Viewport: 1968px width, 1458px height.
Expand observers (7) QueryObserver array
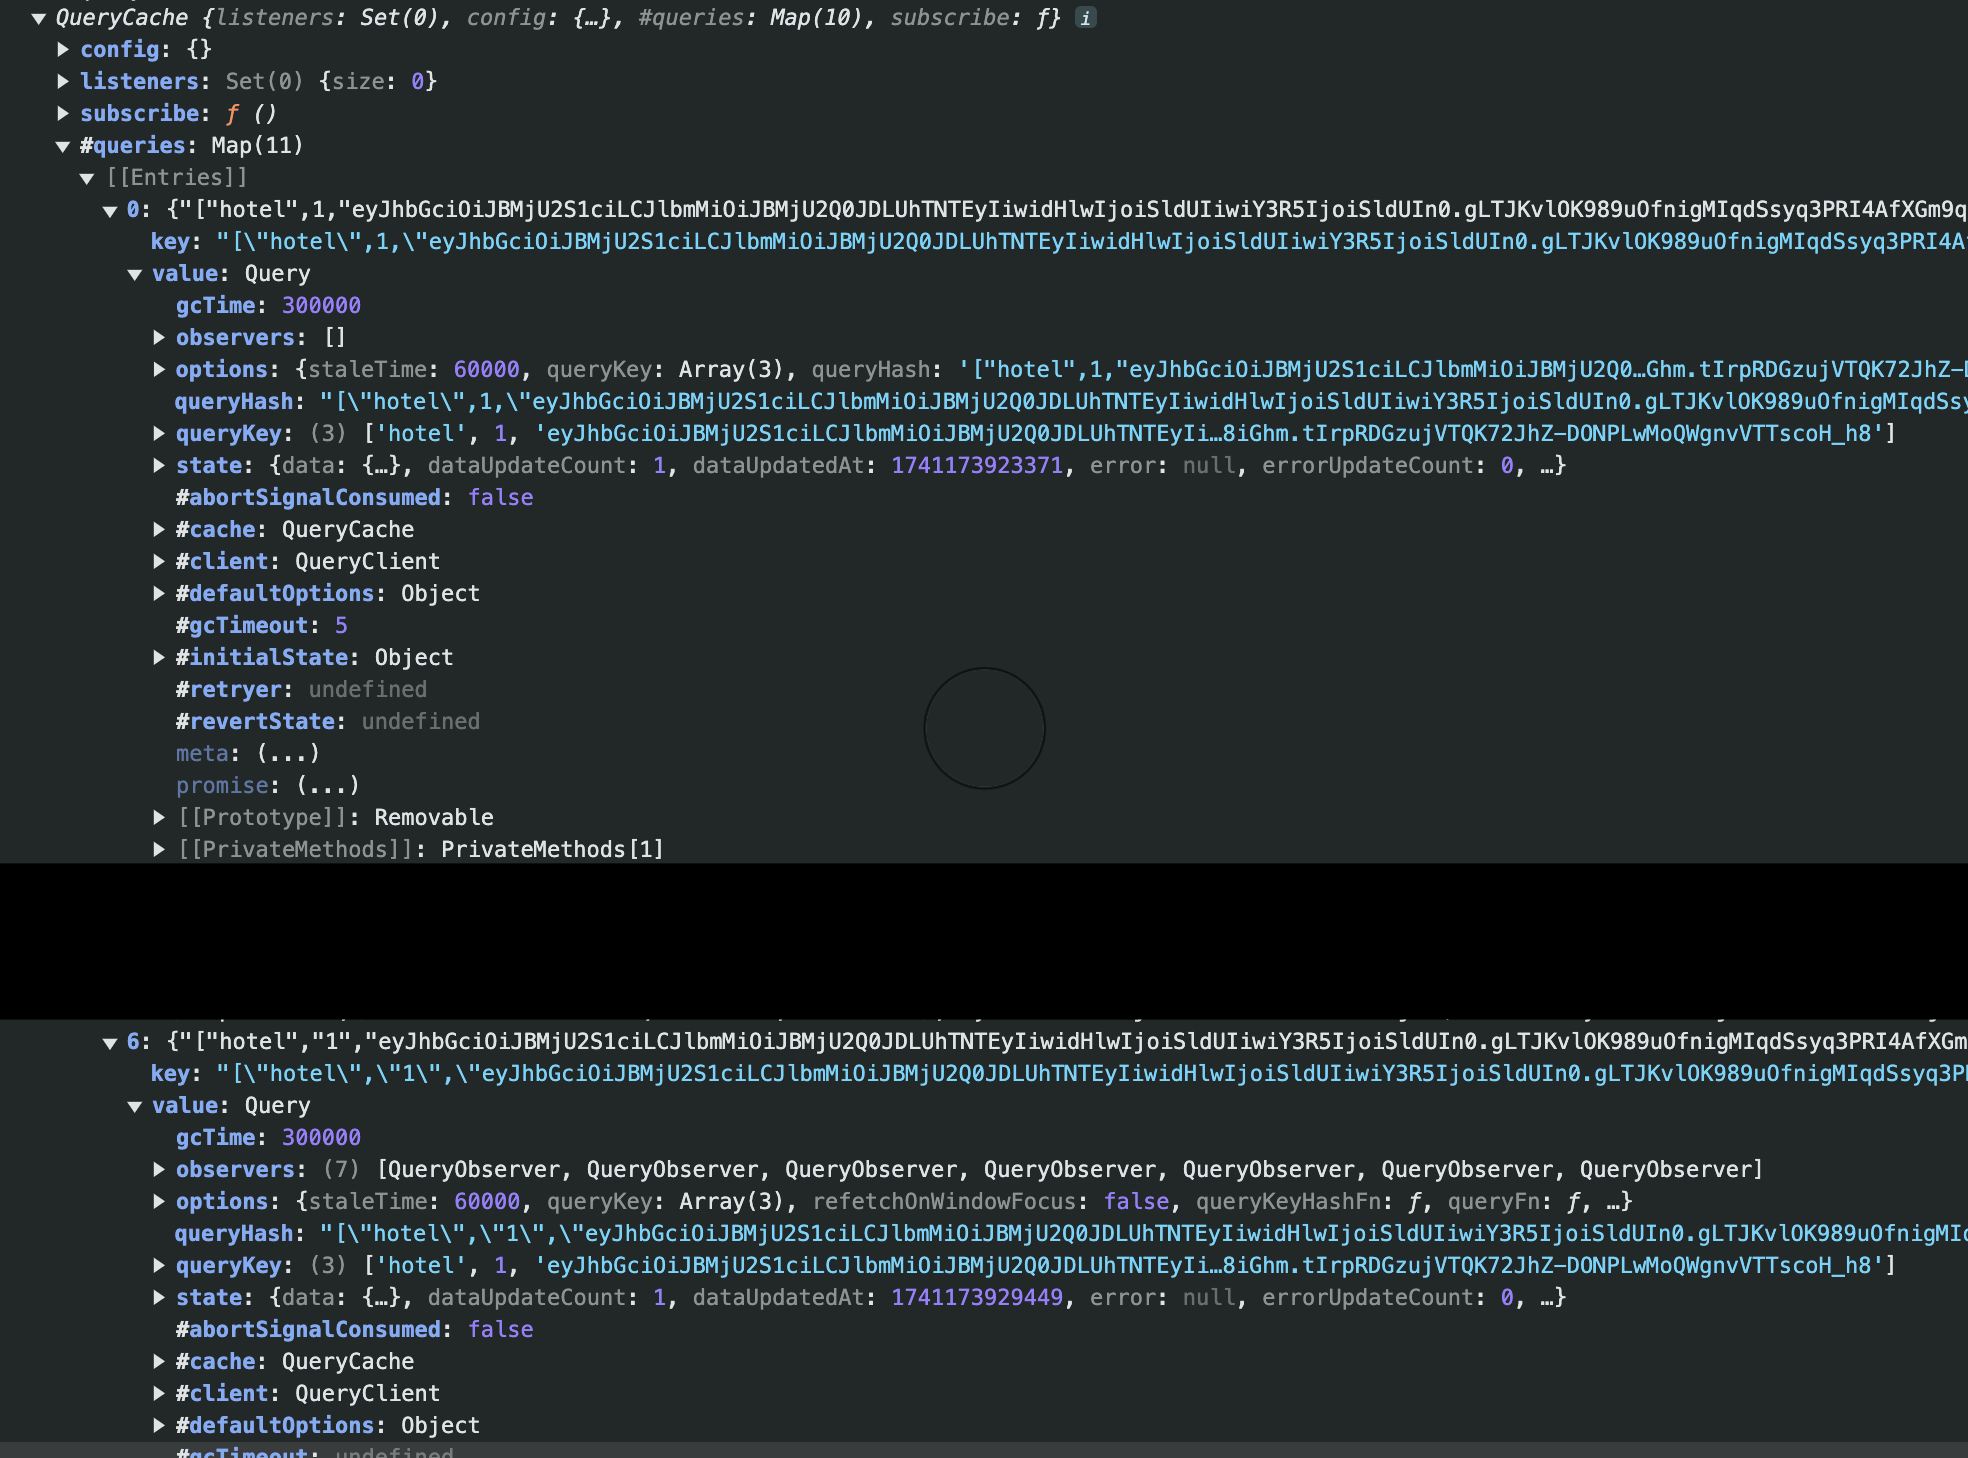point(159,1169)
